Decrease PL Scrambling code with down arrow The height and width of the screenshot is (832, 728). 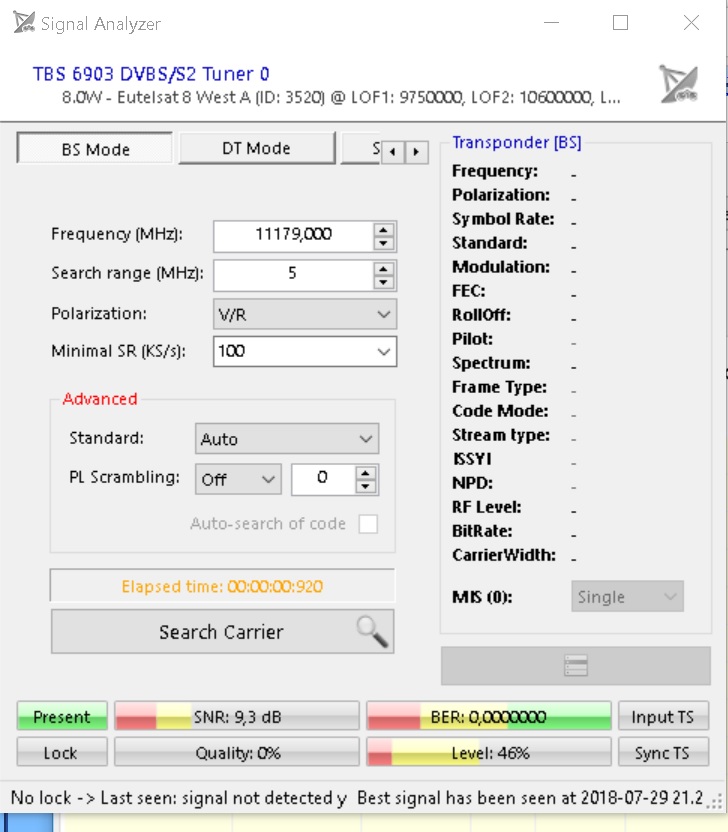(365, 486)
